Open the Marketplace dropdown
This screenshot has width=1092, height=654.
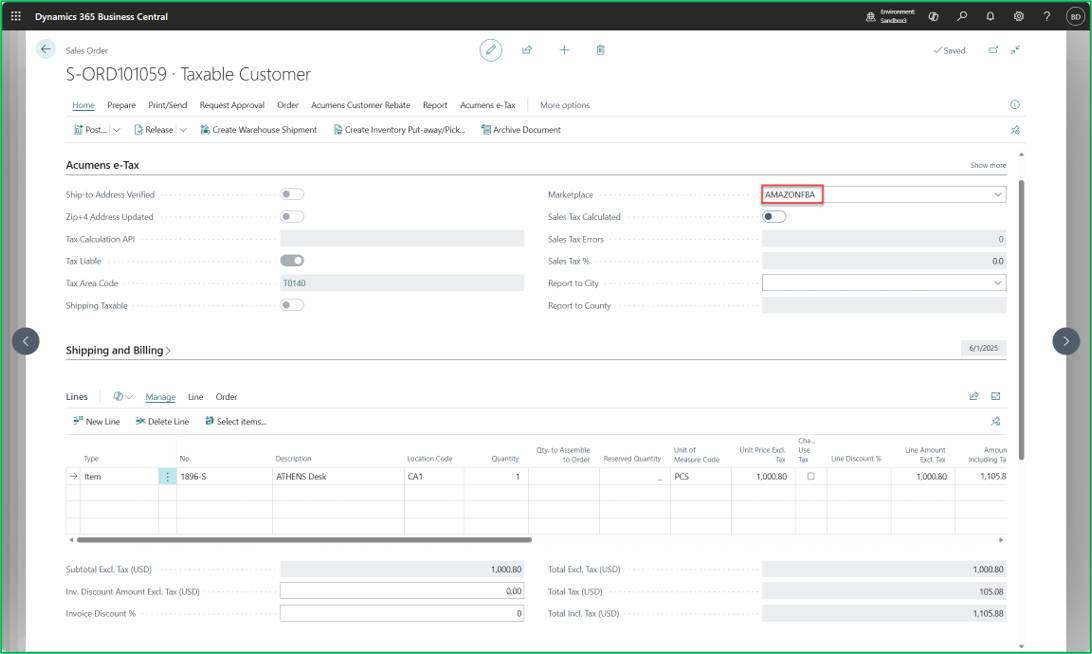click(x=997, y=194)
